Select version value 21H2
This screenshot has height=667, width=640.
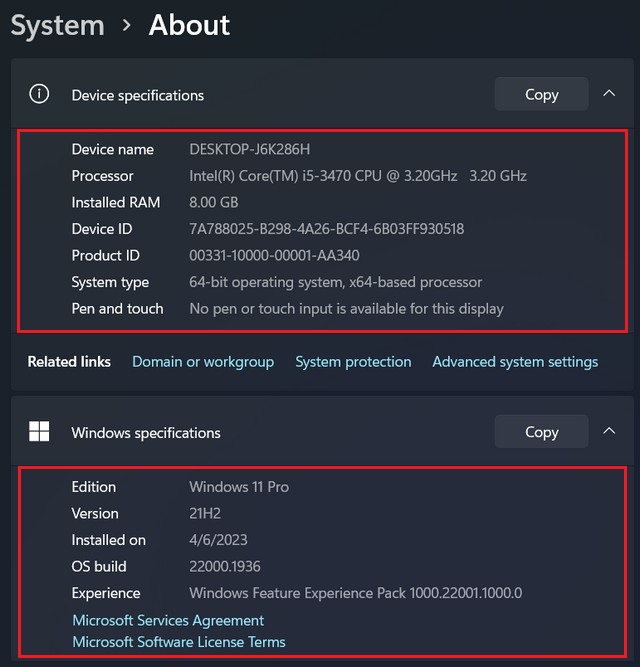coord(205,513)
